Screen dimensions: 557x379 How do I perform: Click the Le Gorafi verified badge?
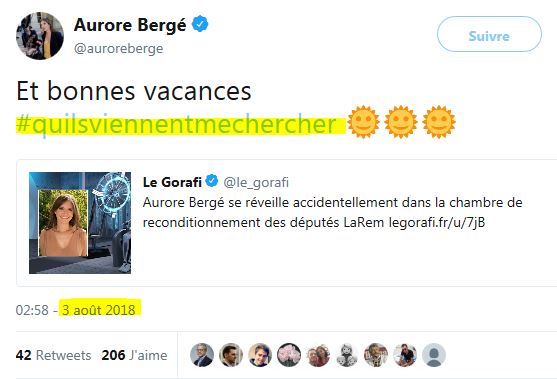point(212,181)
